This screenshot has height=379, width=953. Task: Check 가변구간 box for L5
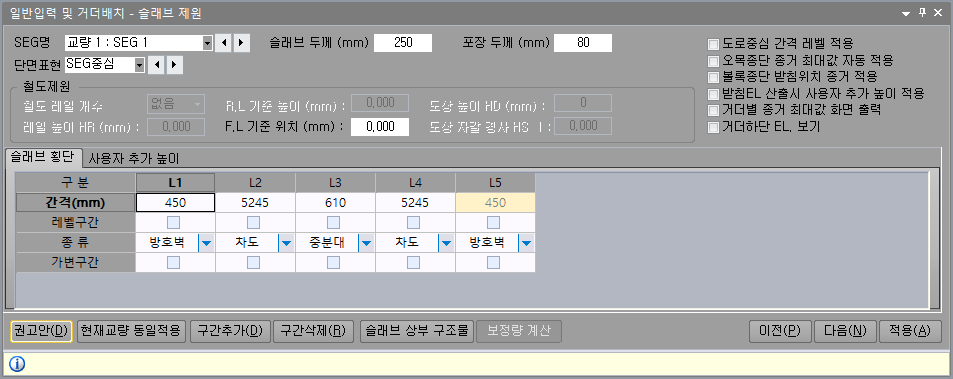494,262
